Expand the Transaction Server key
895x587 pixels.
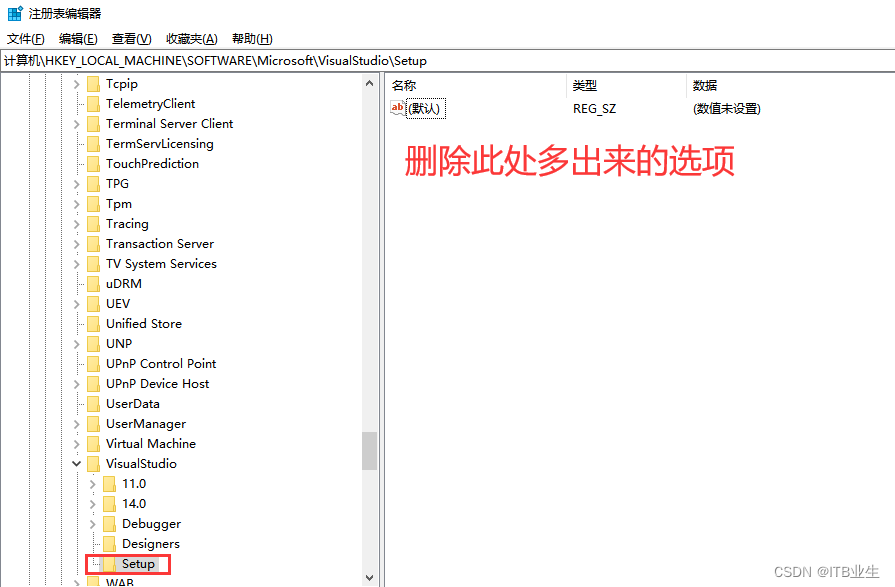click(76, 244)
